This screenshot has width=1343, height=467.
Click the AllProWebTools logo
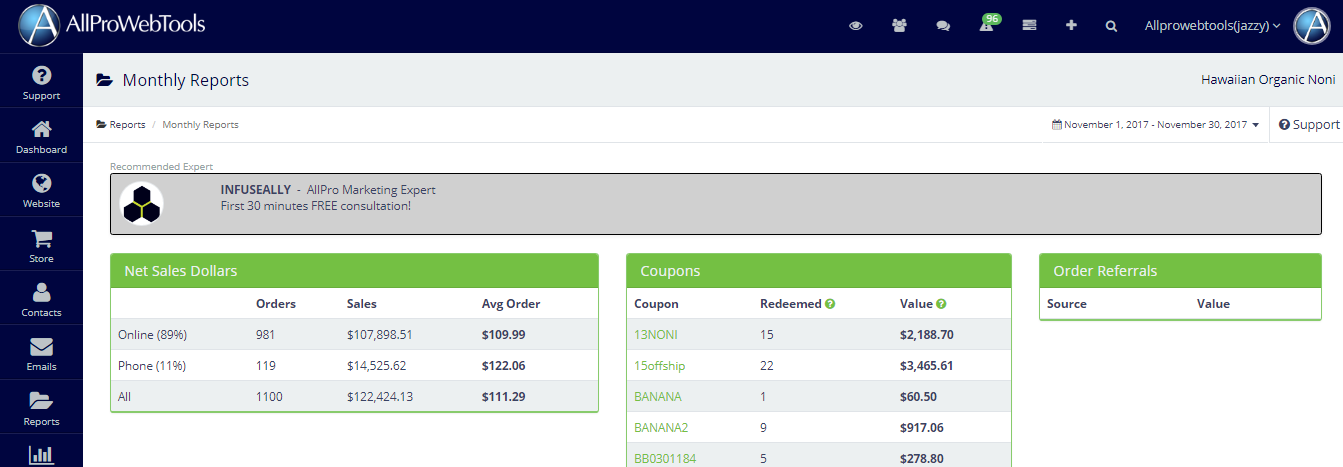coord(112,25)
